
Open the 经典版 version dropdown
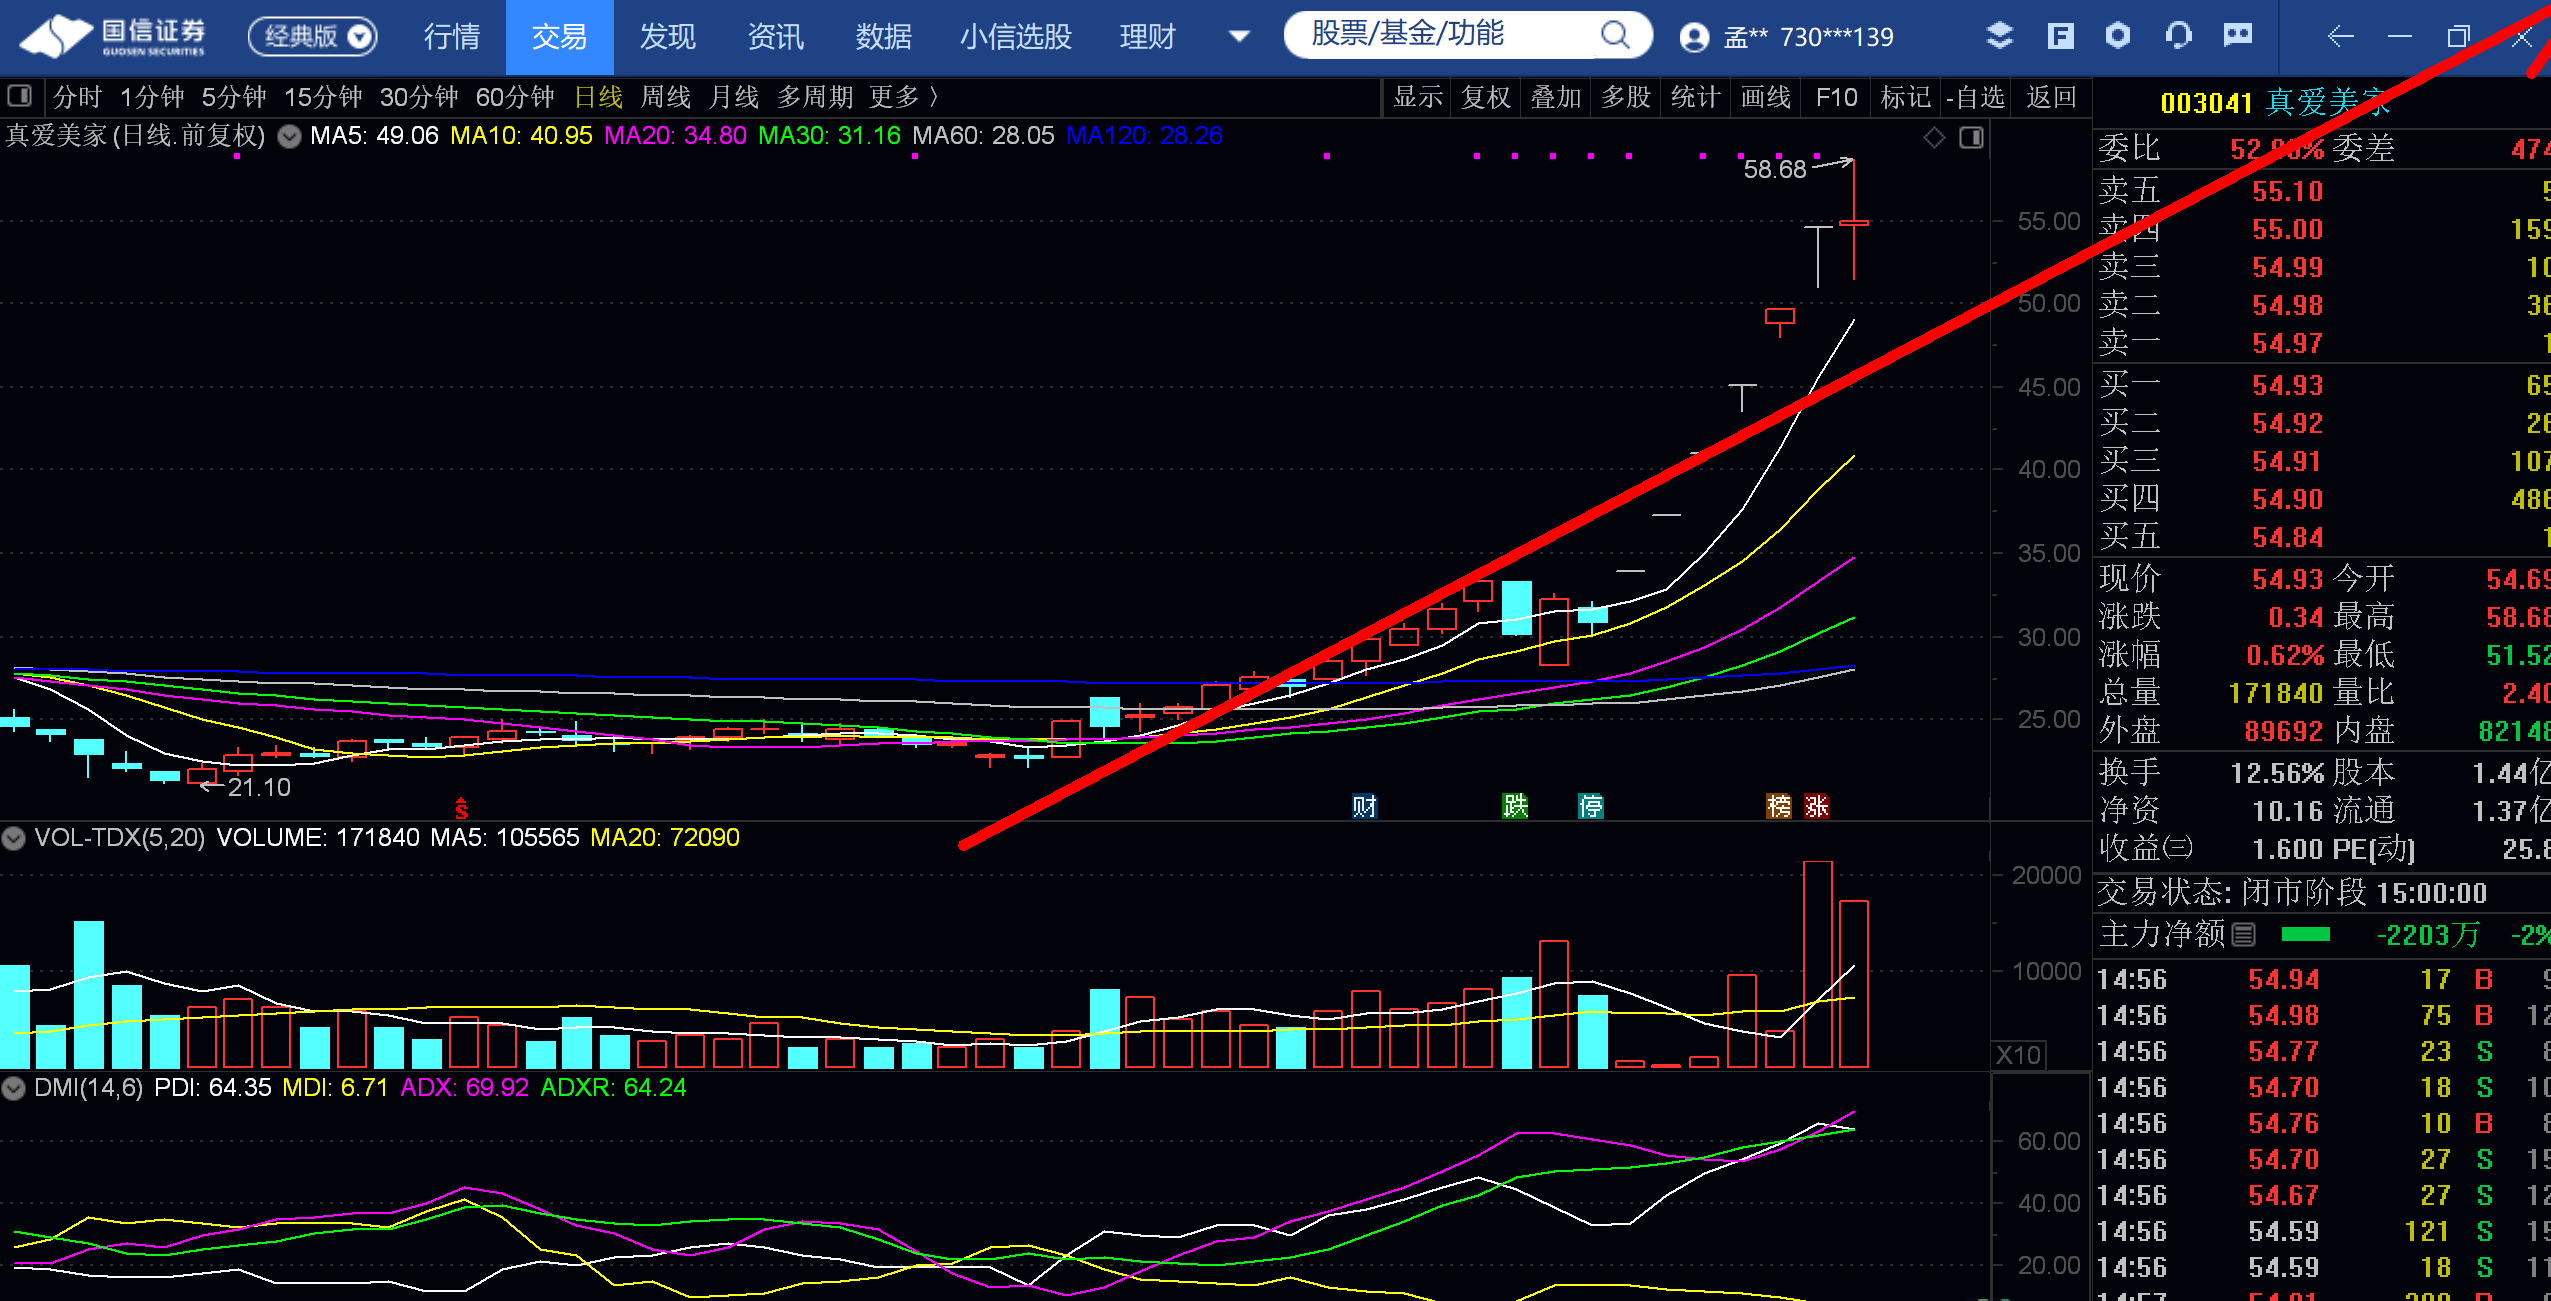point(313,37)
